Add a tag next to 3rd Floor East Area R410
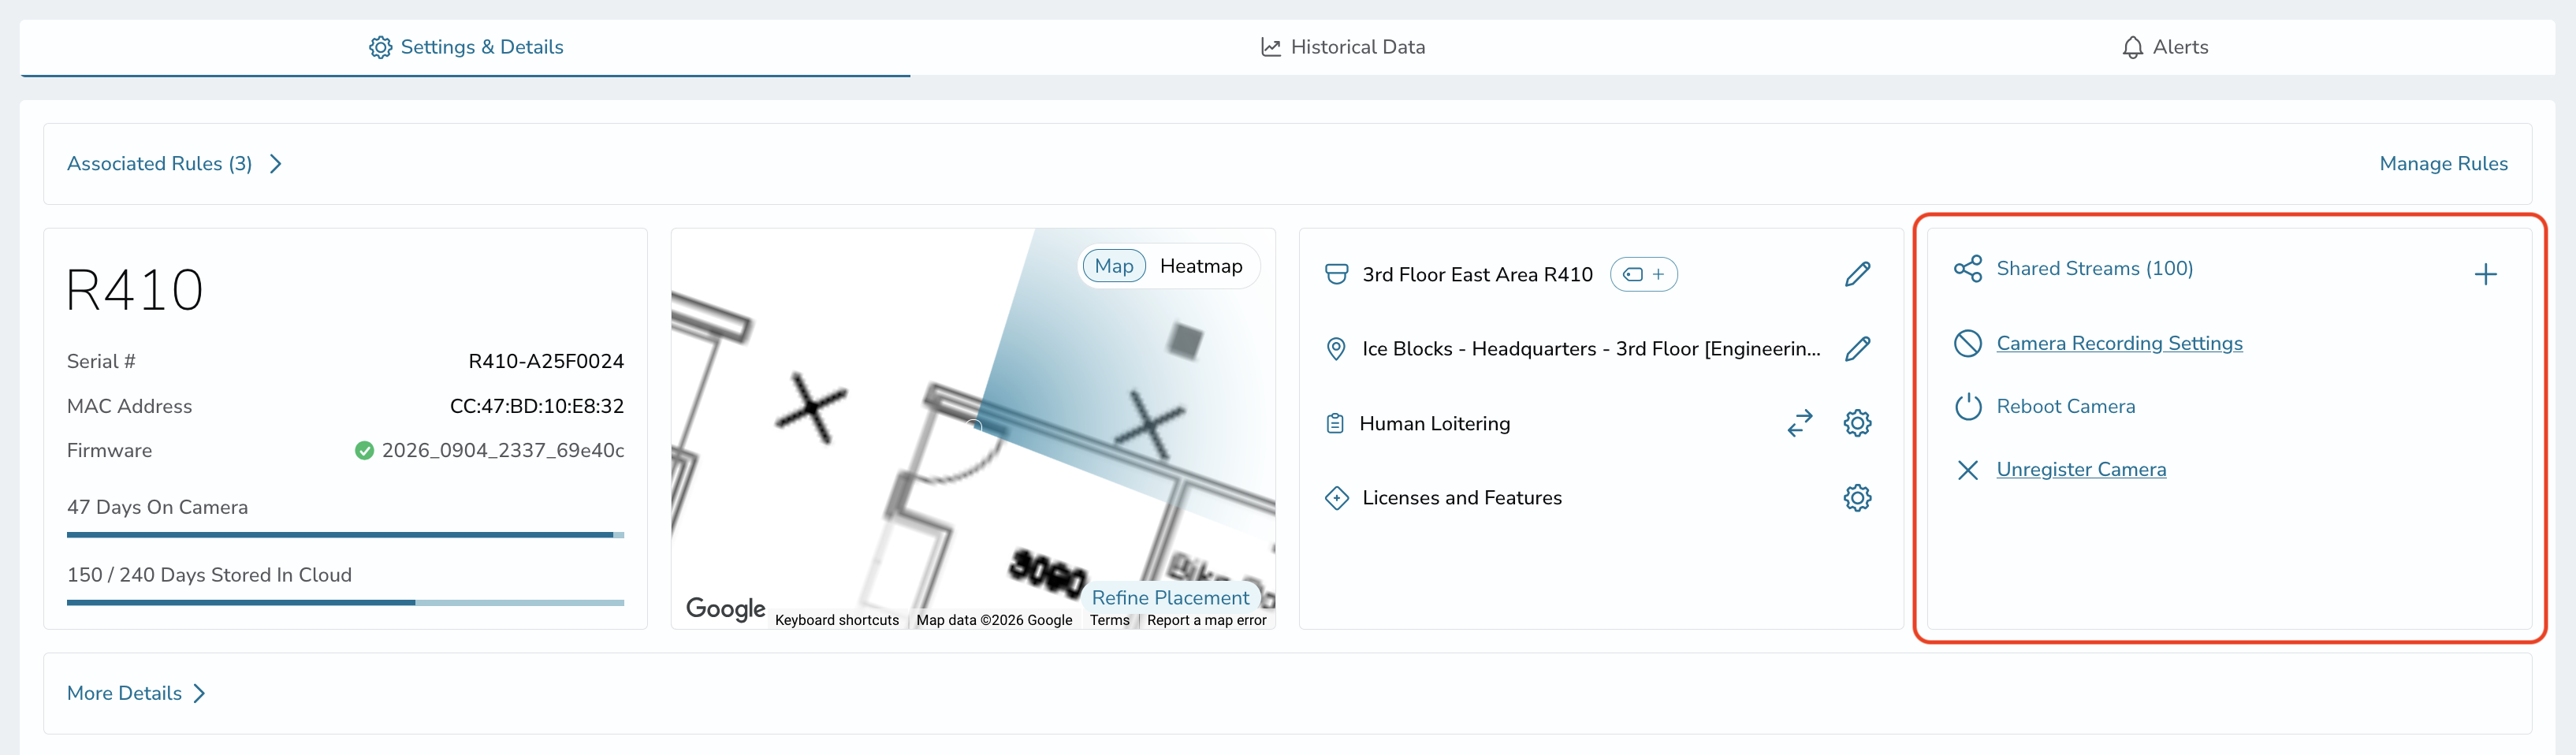This screenshot has width=2576, height=755. pyautogui.click(x=1643, y=274)
